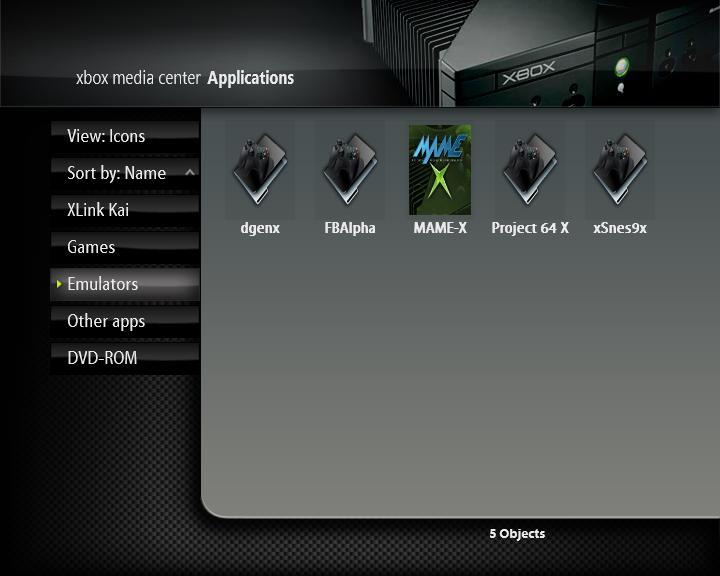Click the Applications header title
The width and height of the screenshot is (720, 576).
pos(251,78)
